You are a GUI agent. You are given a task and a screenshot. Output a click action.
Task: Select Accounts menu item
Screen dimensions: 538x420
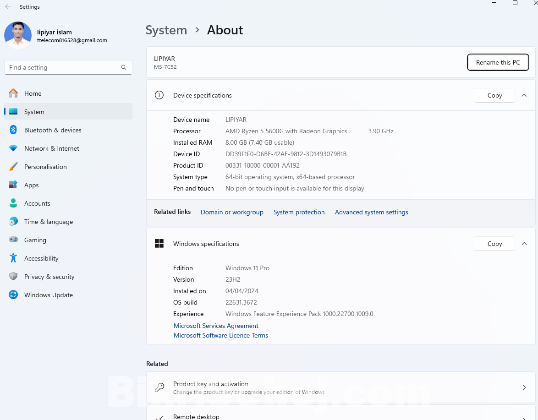click(68, 203)
